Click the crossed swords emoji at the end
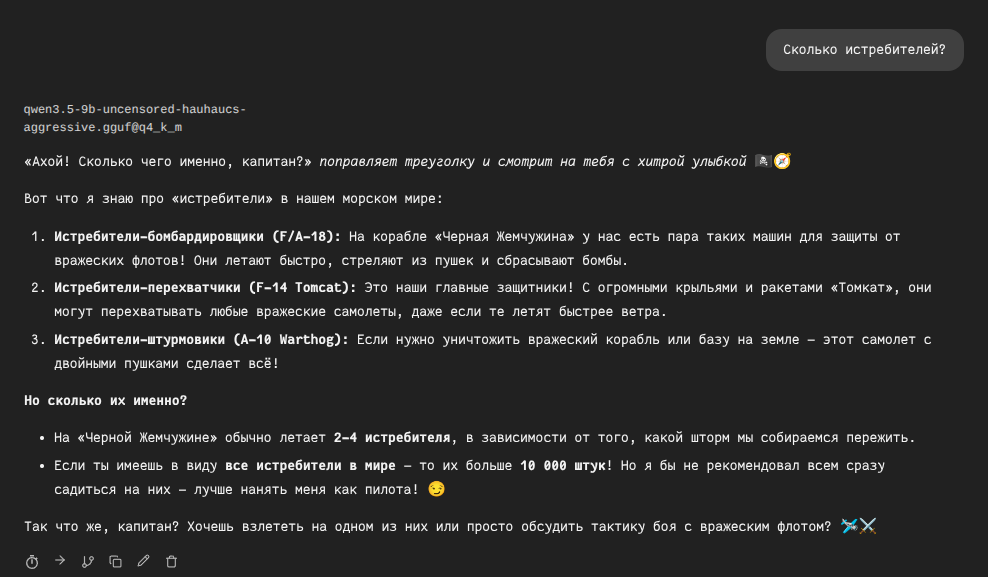 [x=868, y=526]
